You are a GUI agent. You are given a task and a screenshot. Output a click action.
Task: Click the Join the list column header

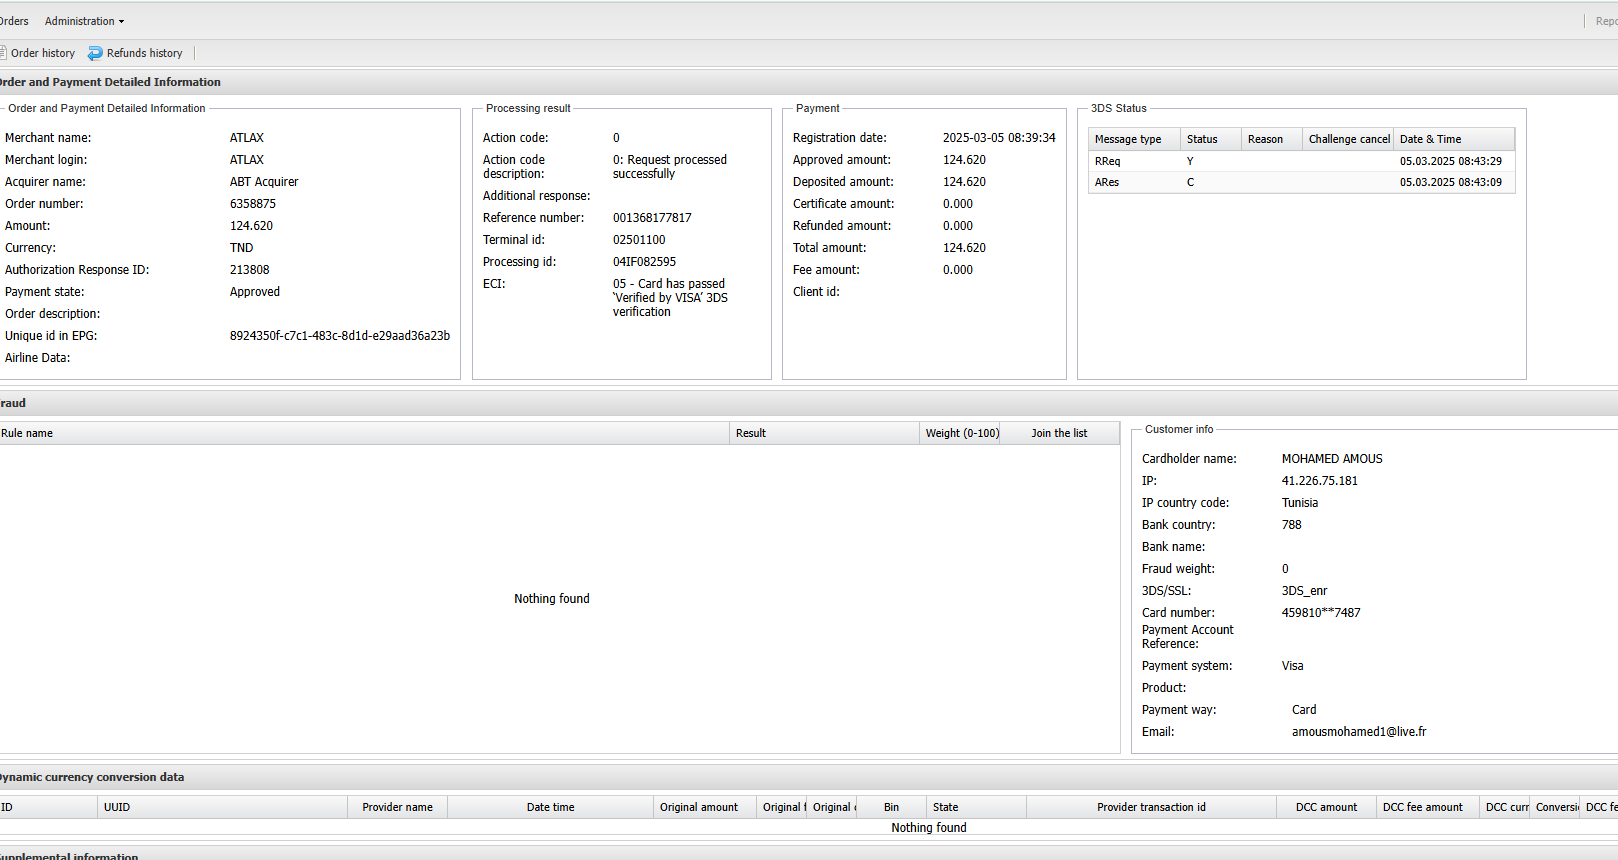(1059, 433)
